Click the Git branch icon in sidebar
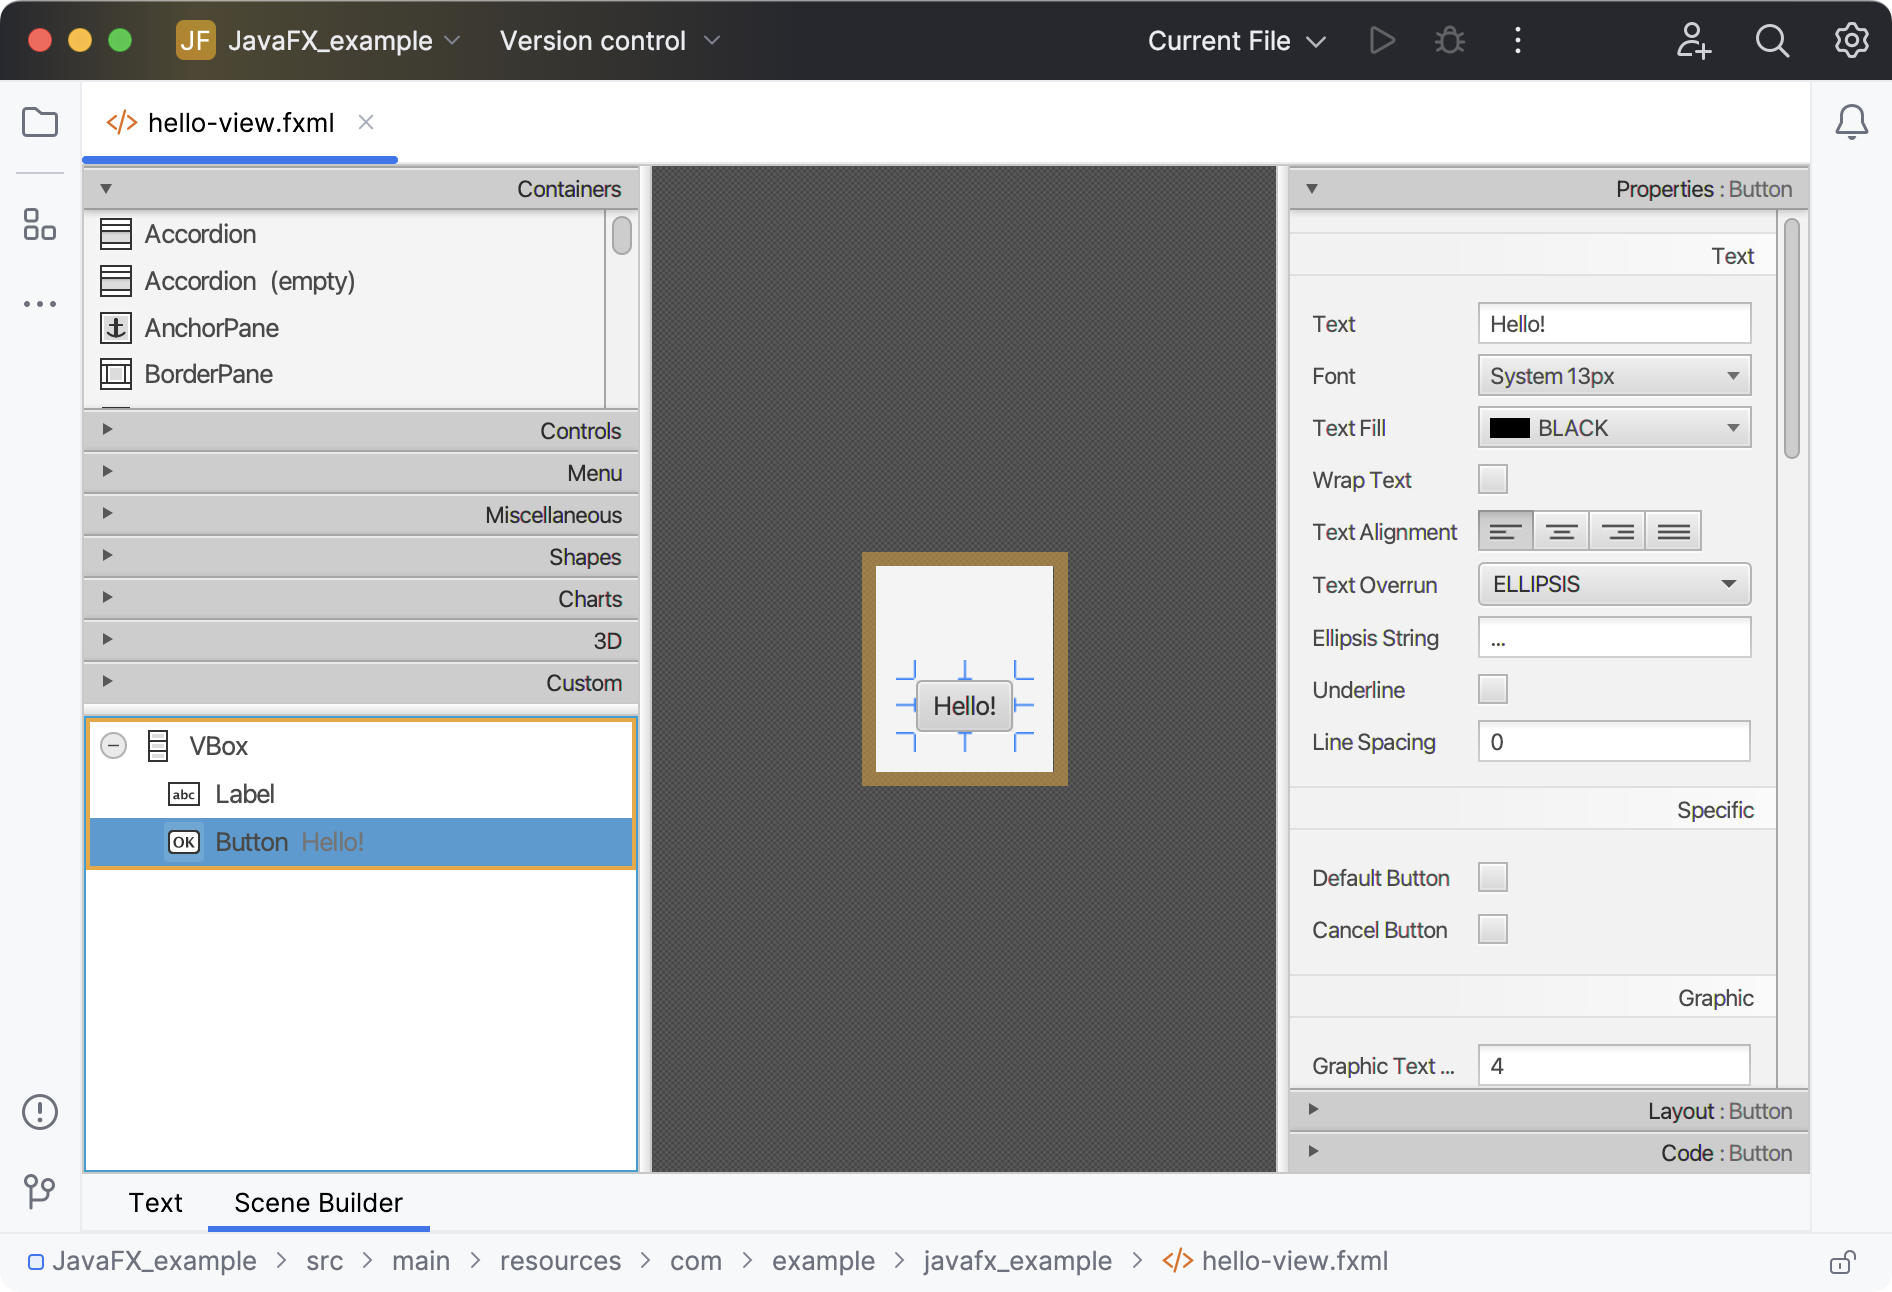Screen dimensions: 1892x1292 40,1191
